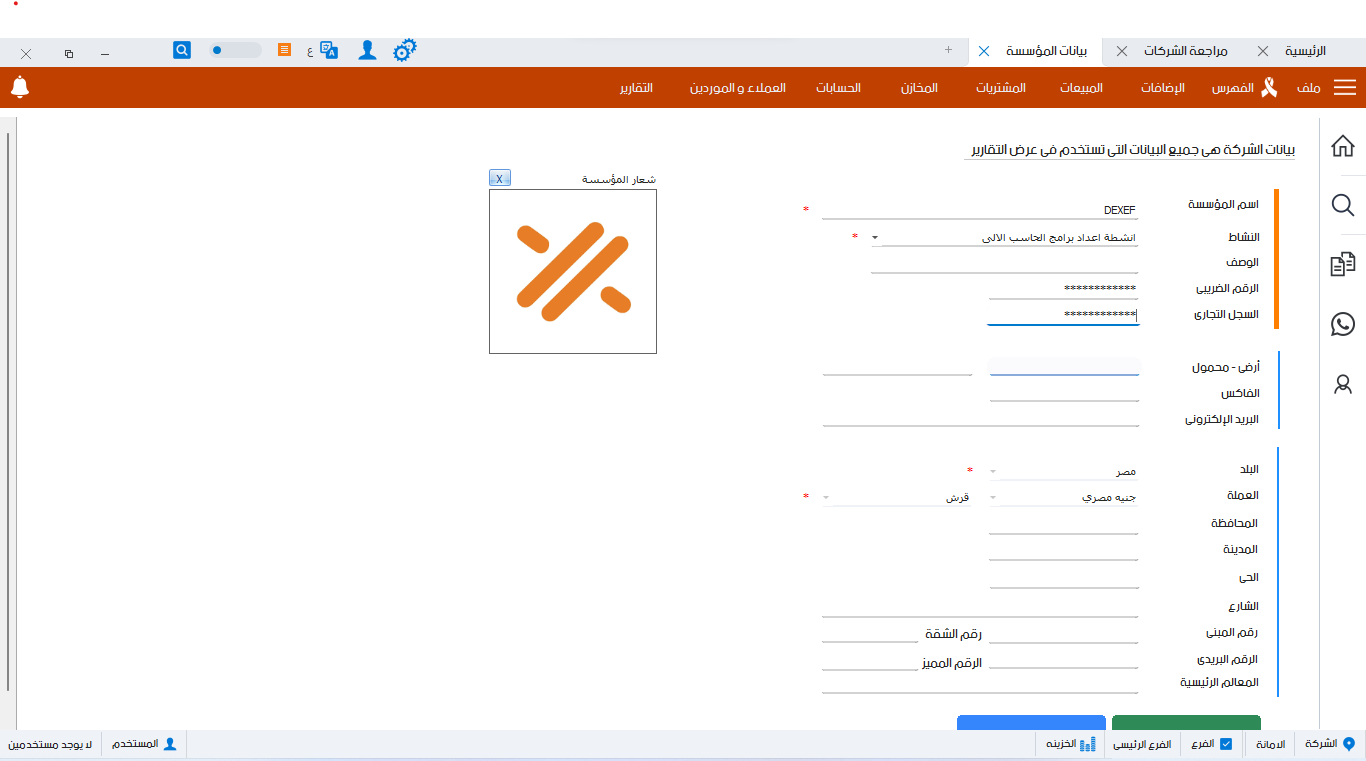Screen dimensions: 1366x761
Task: Click the الخزينه bars icon in status bar
Action: click(x=1088, y=744)
